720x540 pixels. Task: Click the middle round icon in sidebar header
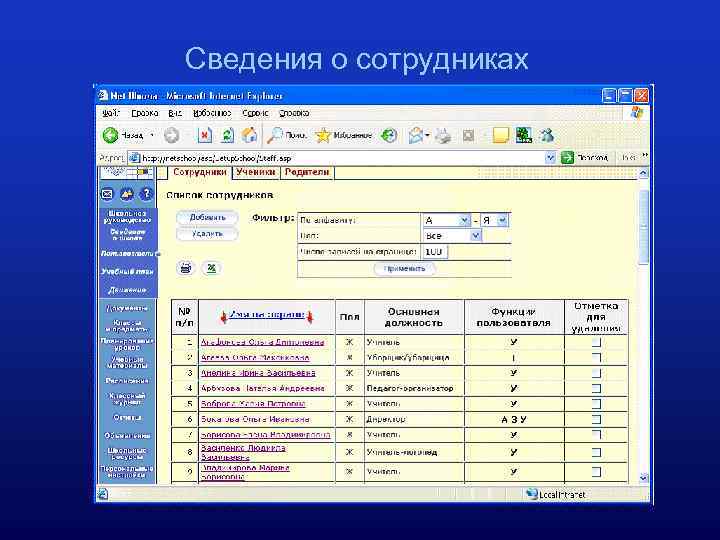(127, 194)
